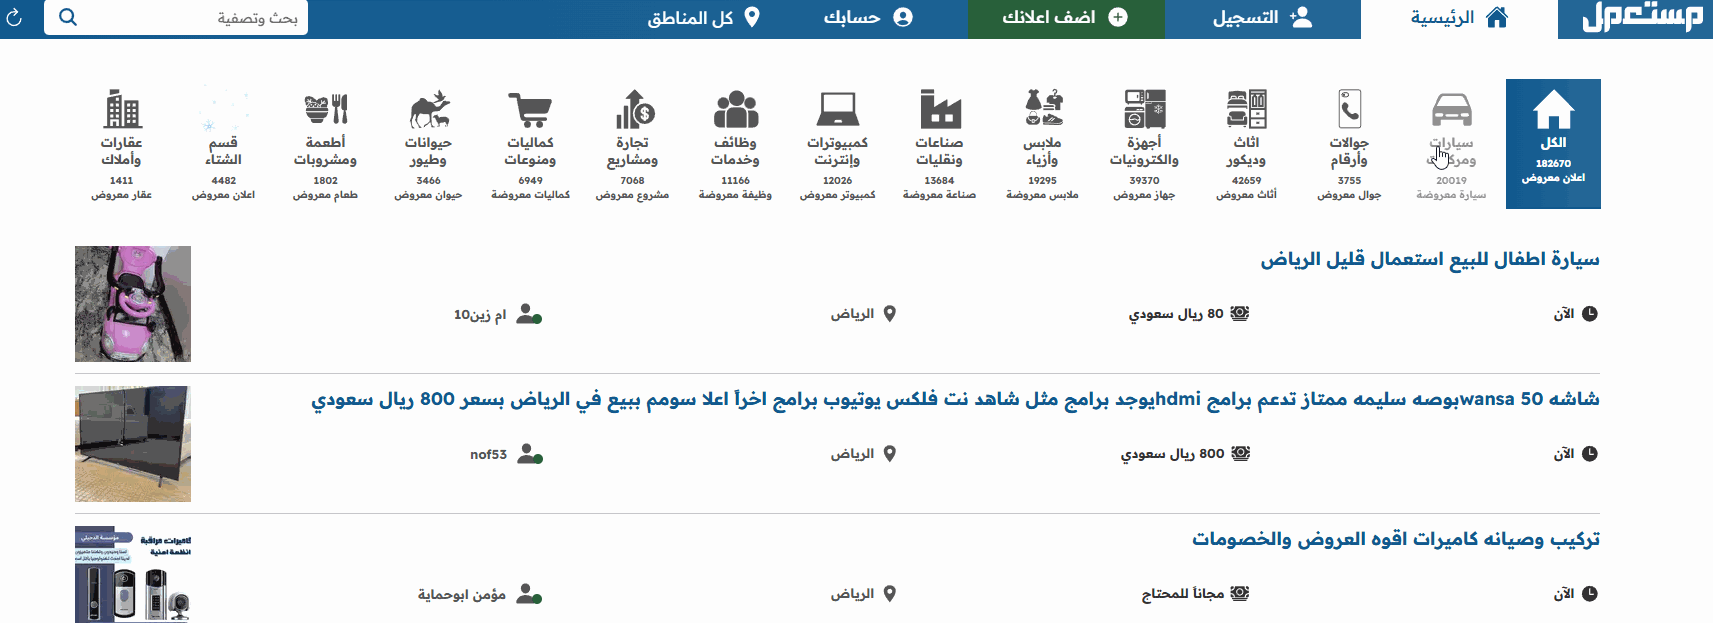
Task: Click the refresh icon in the top corner
Action: [x=14, y=18]
